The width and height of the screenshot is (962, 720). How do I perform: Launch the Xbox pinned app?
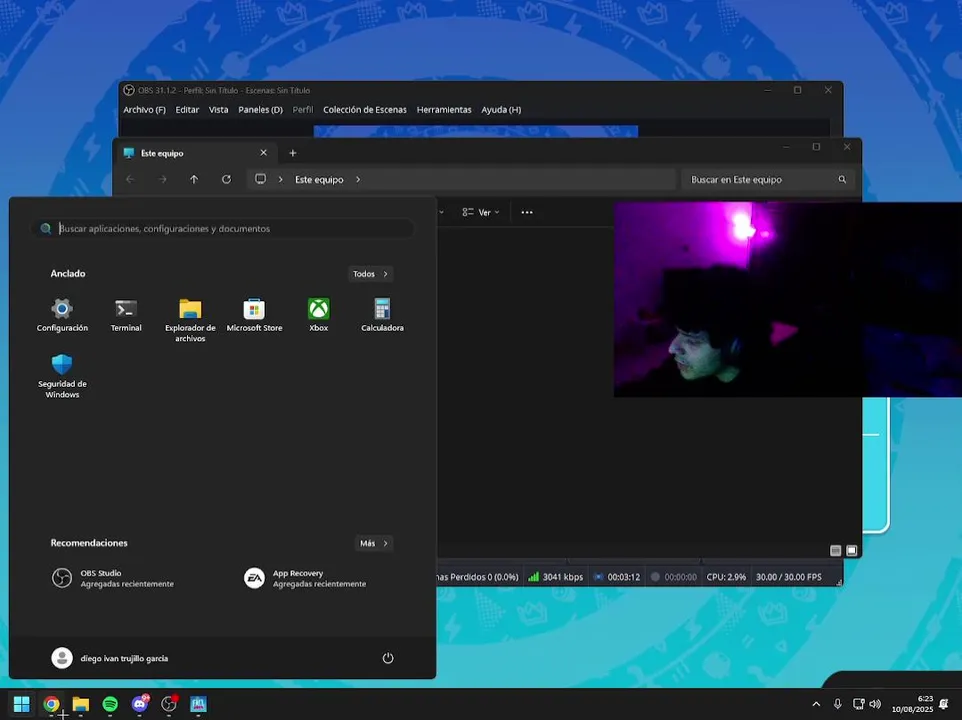(318, 315)
